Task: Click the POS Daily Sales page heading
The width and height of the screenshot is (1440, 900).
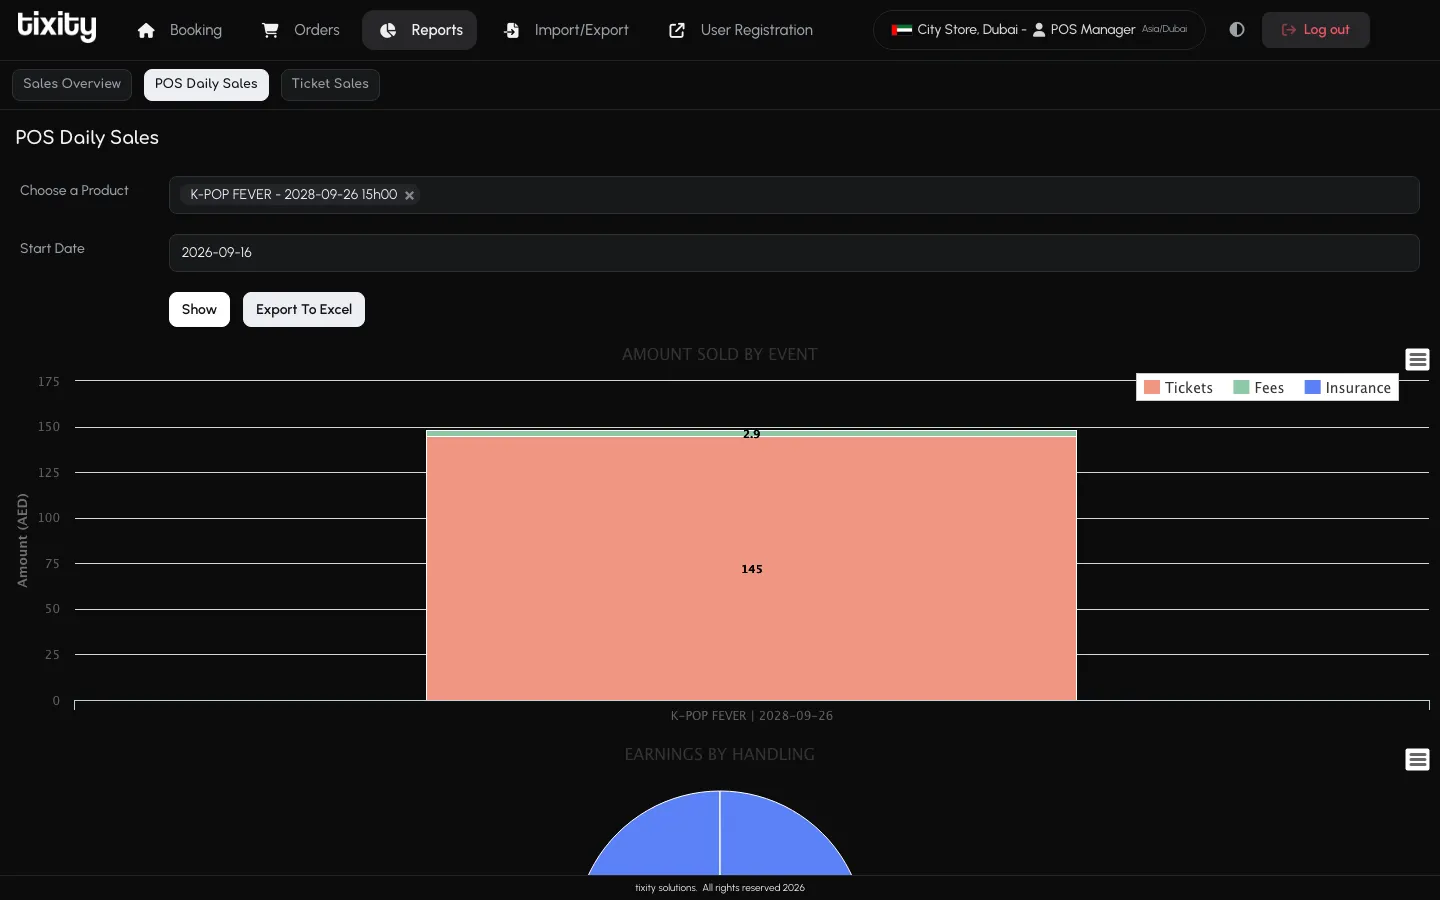Action: [x=87, y=138]
